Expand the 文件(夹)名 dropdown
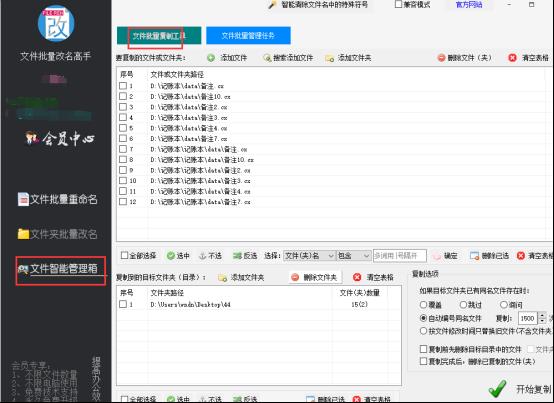The width and height of the screenshot is (554, 403). pos(331,255)
